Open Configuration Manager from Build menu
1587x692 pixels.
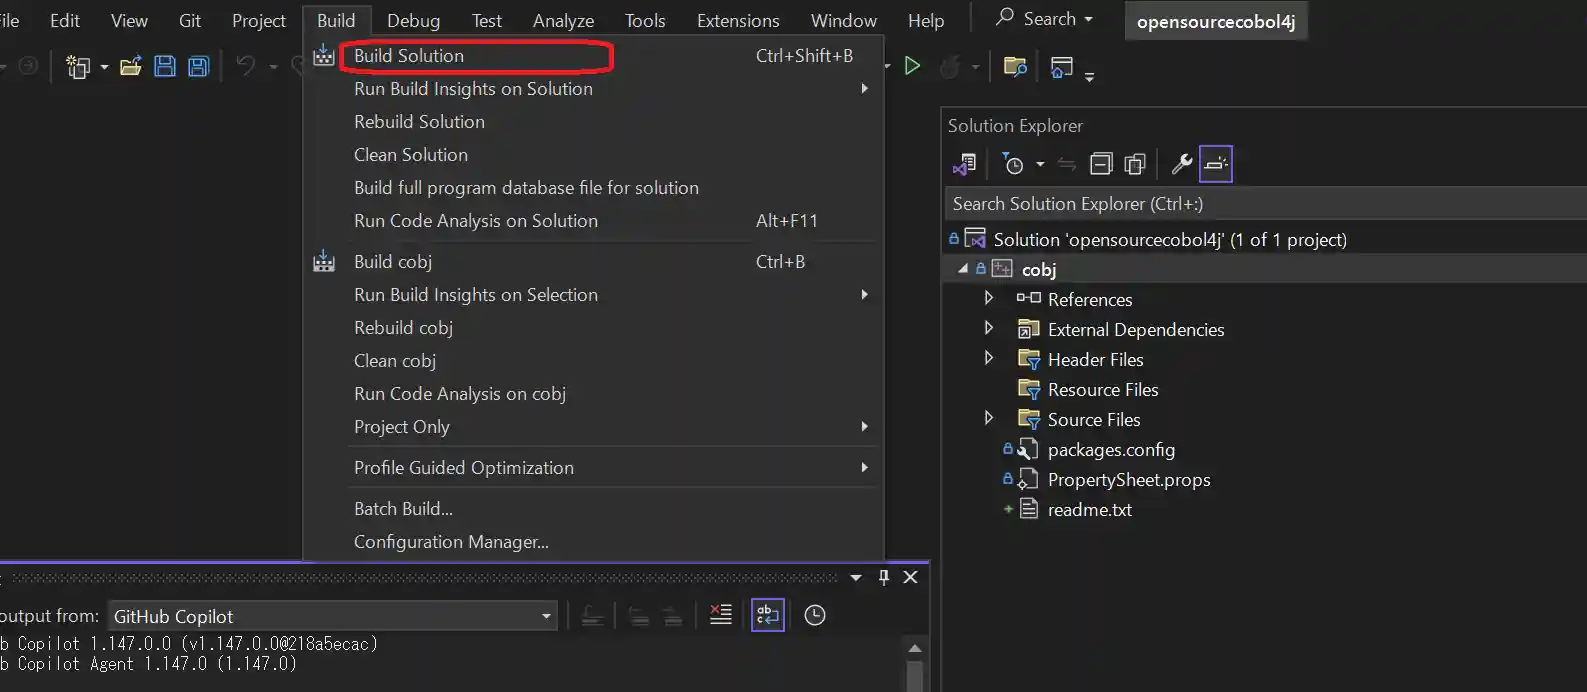pyautogui.click(x=451, y=542)
